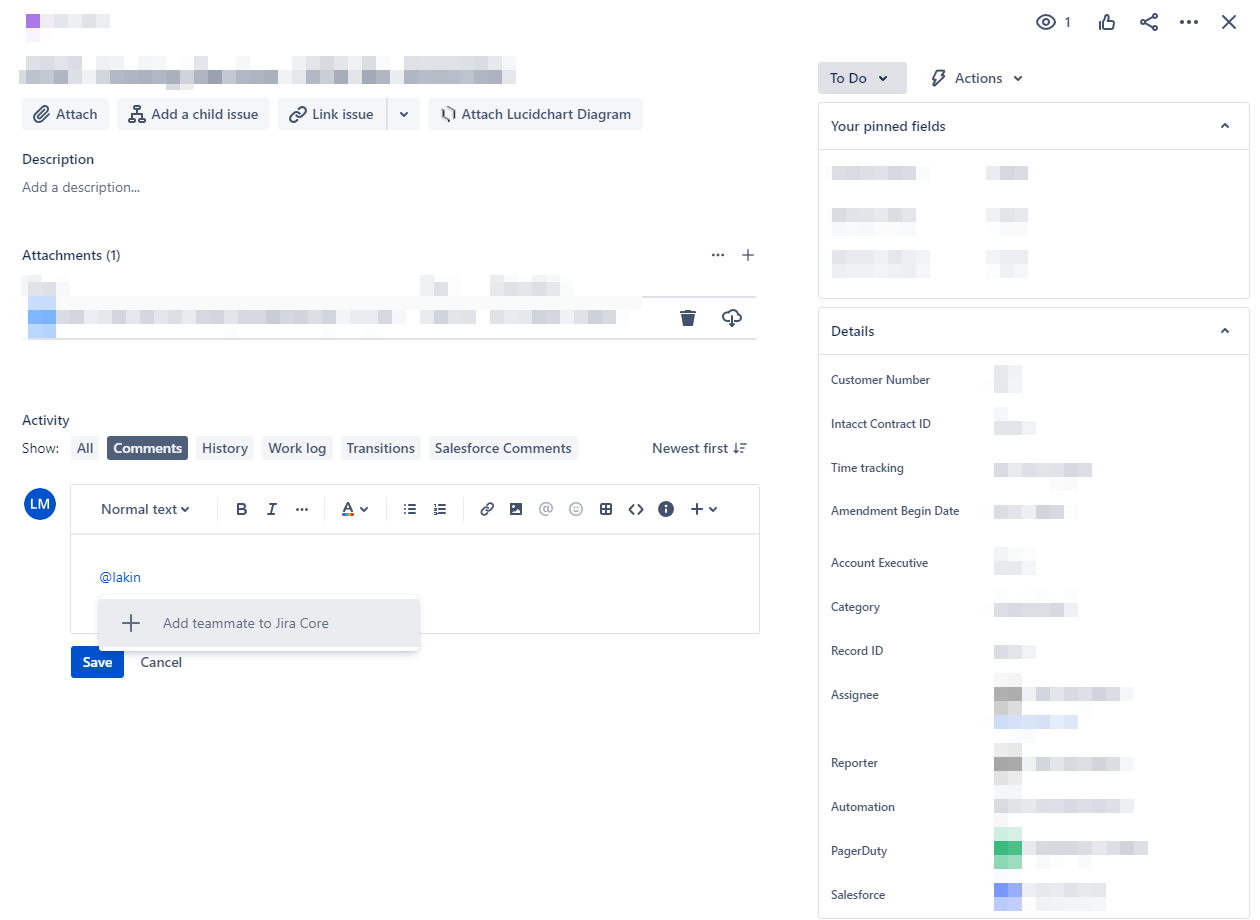Save the comment
This screenshot has height=920, width=1260.
coord(96,661)
